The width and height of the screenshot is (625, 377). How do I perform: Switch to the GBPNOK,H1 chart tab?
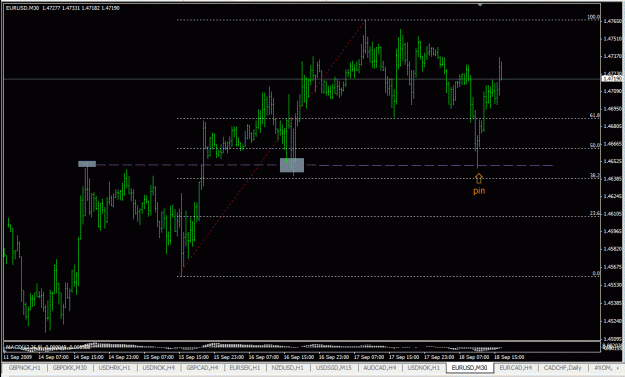click(x=25, y=368)
